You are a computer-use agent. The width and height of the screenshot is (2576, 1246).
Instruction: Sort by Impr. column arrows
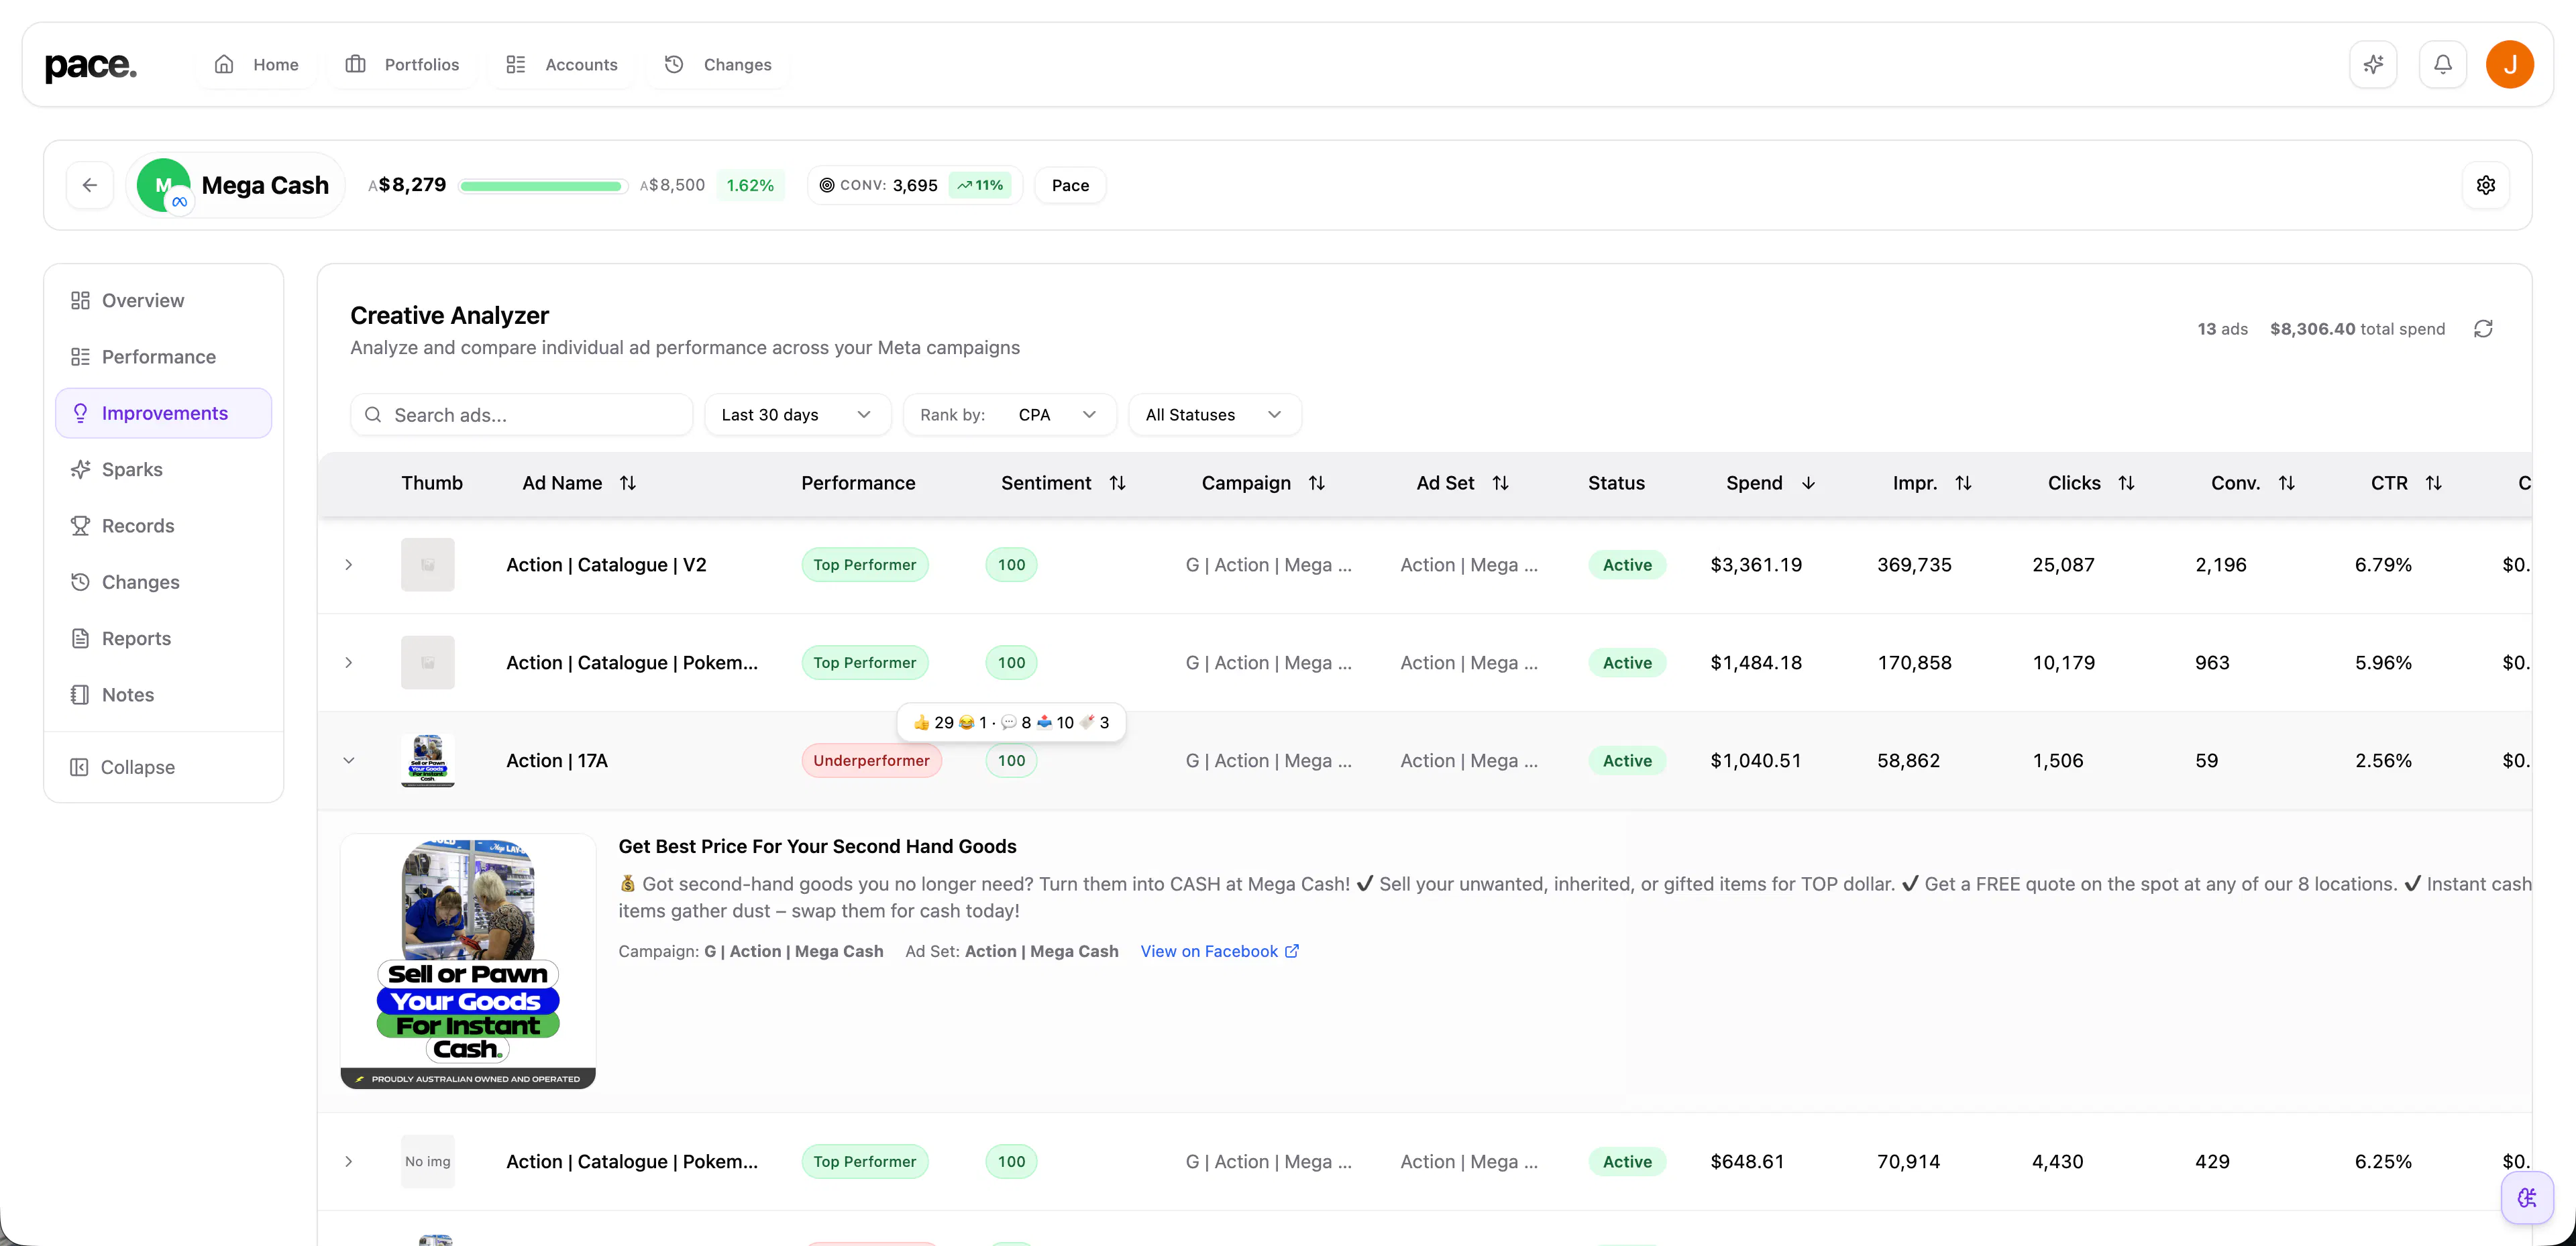click(x=1964, y=483)
